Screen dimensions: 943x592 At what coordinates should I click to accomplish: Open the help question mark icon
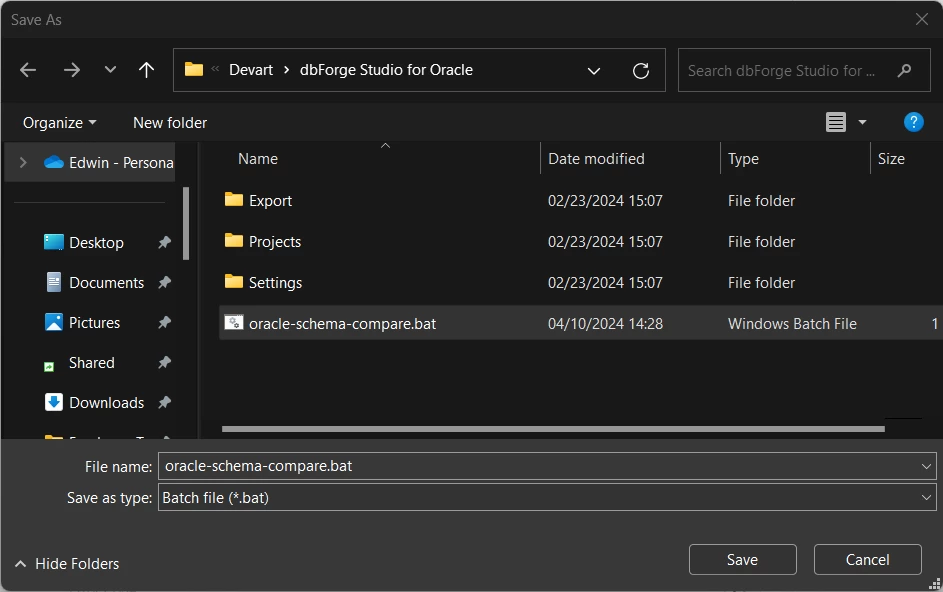click(x=913, y=122)
